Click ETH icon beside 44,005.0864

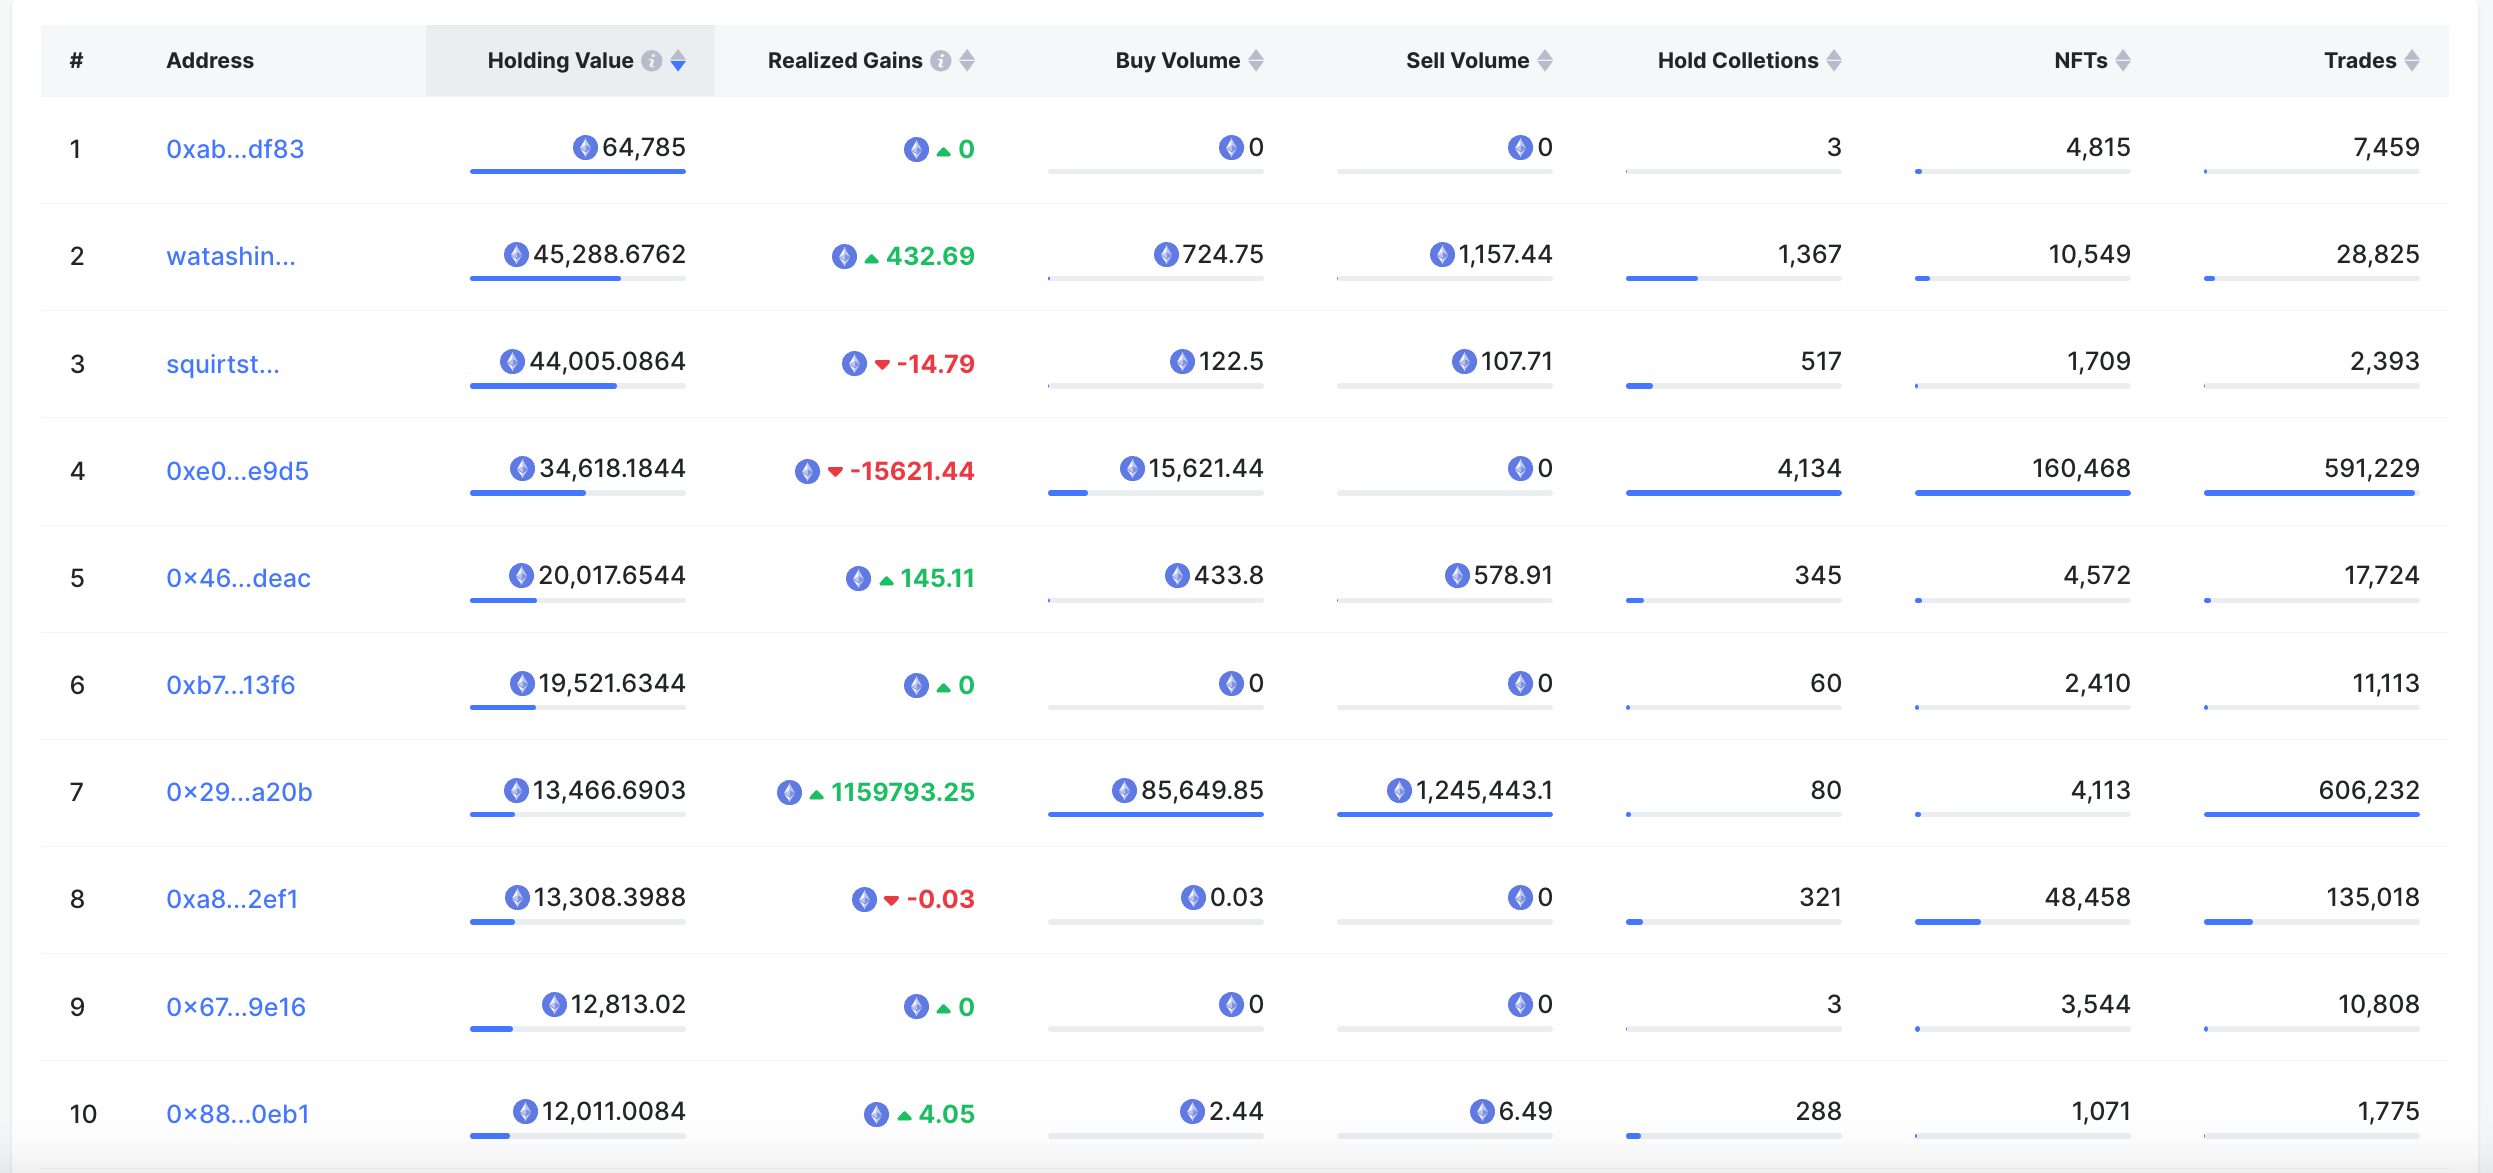pos(512,362)
